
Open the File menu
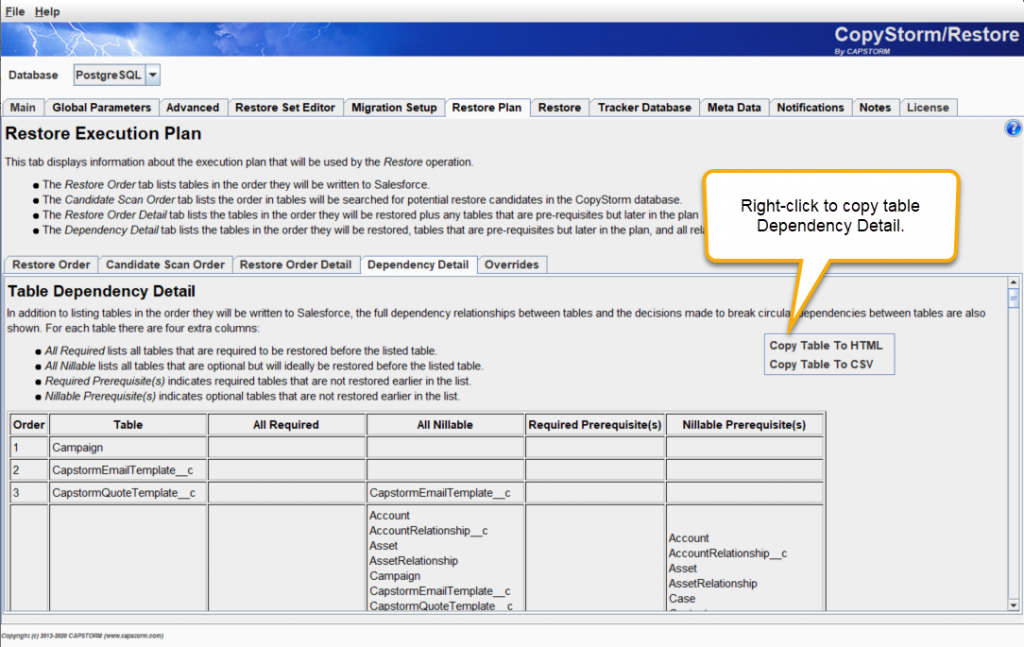point(14,11)
